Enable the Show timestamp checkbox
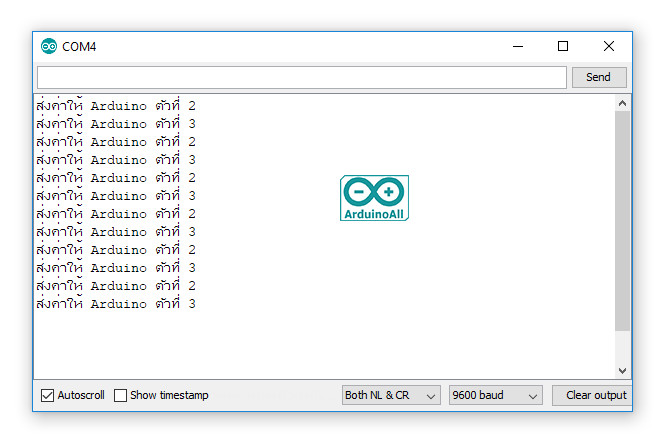Image resolution: width=669 pixels, height=441 pixels. point(120,395)
